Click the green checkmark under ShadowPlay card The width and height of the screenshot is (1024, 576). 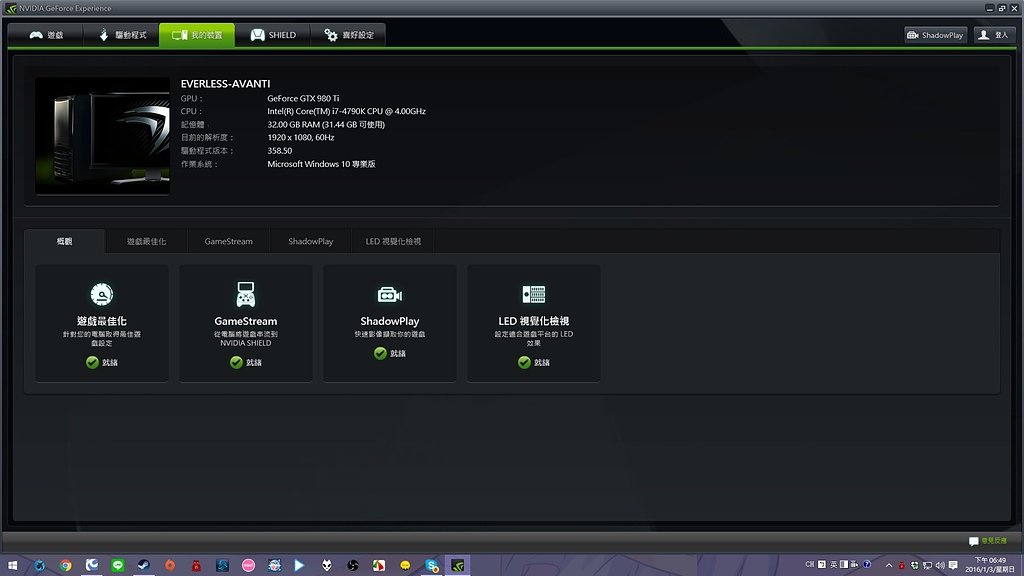click(380, 353)
